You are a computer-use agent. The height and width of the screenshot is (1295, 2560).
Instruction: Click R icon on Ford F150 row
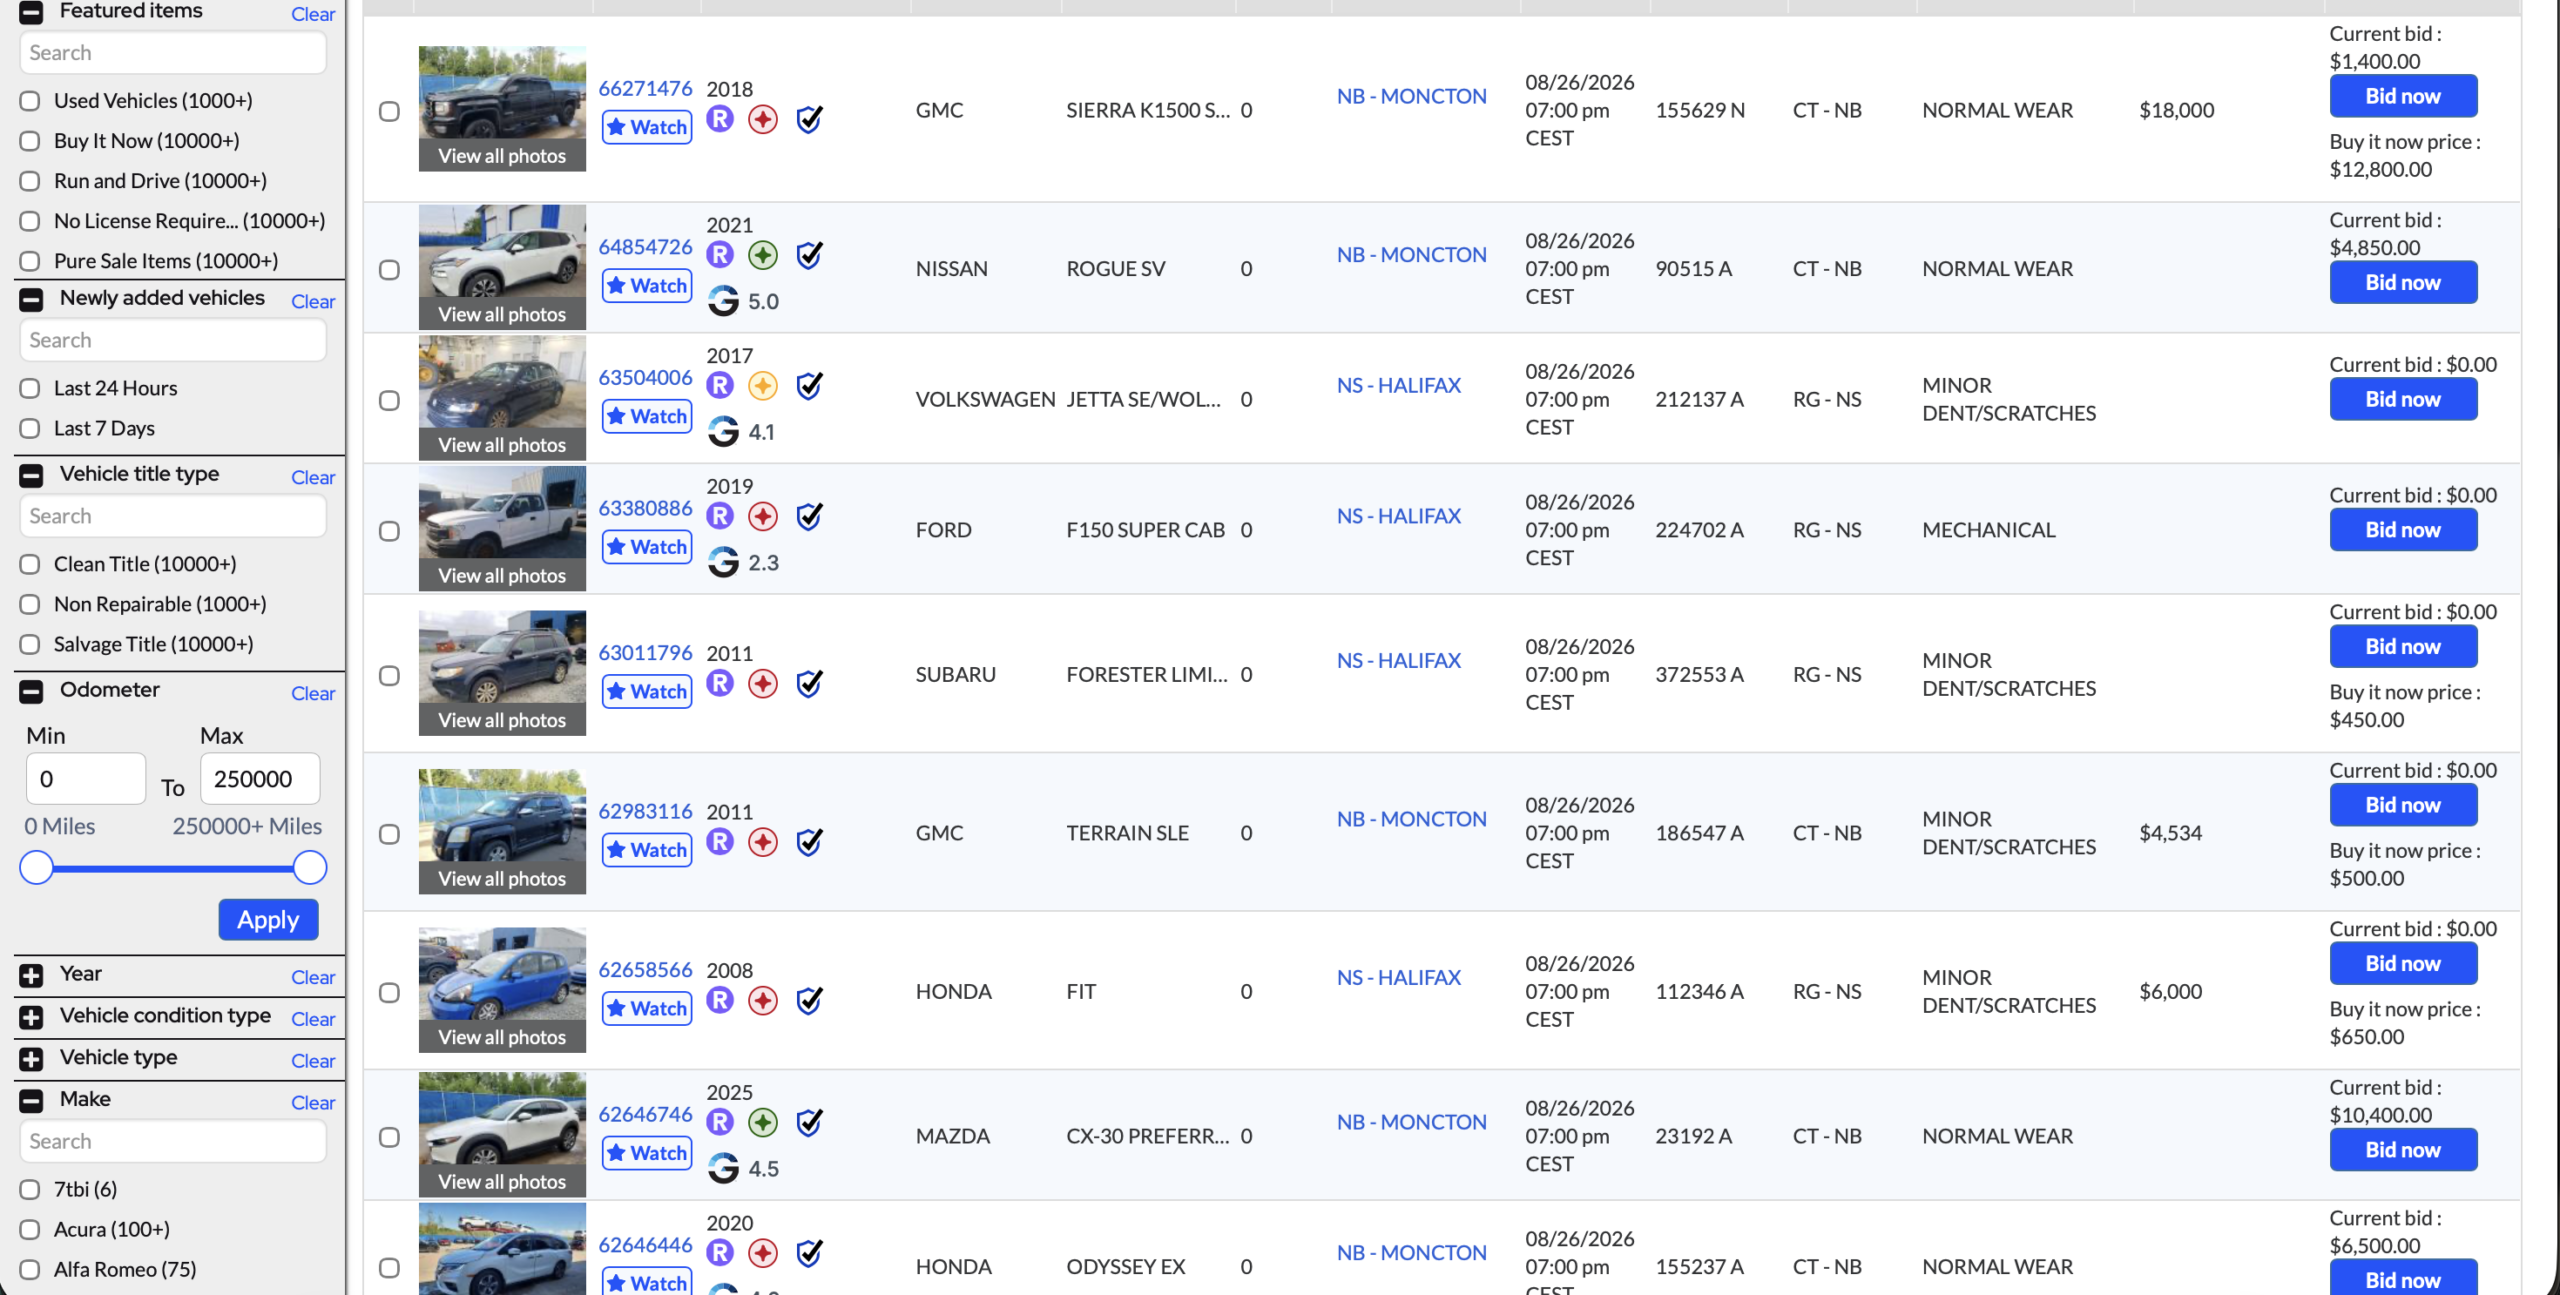point(720,516)
